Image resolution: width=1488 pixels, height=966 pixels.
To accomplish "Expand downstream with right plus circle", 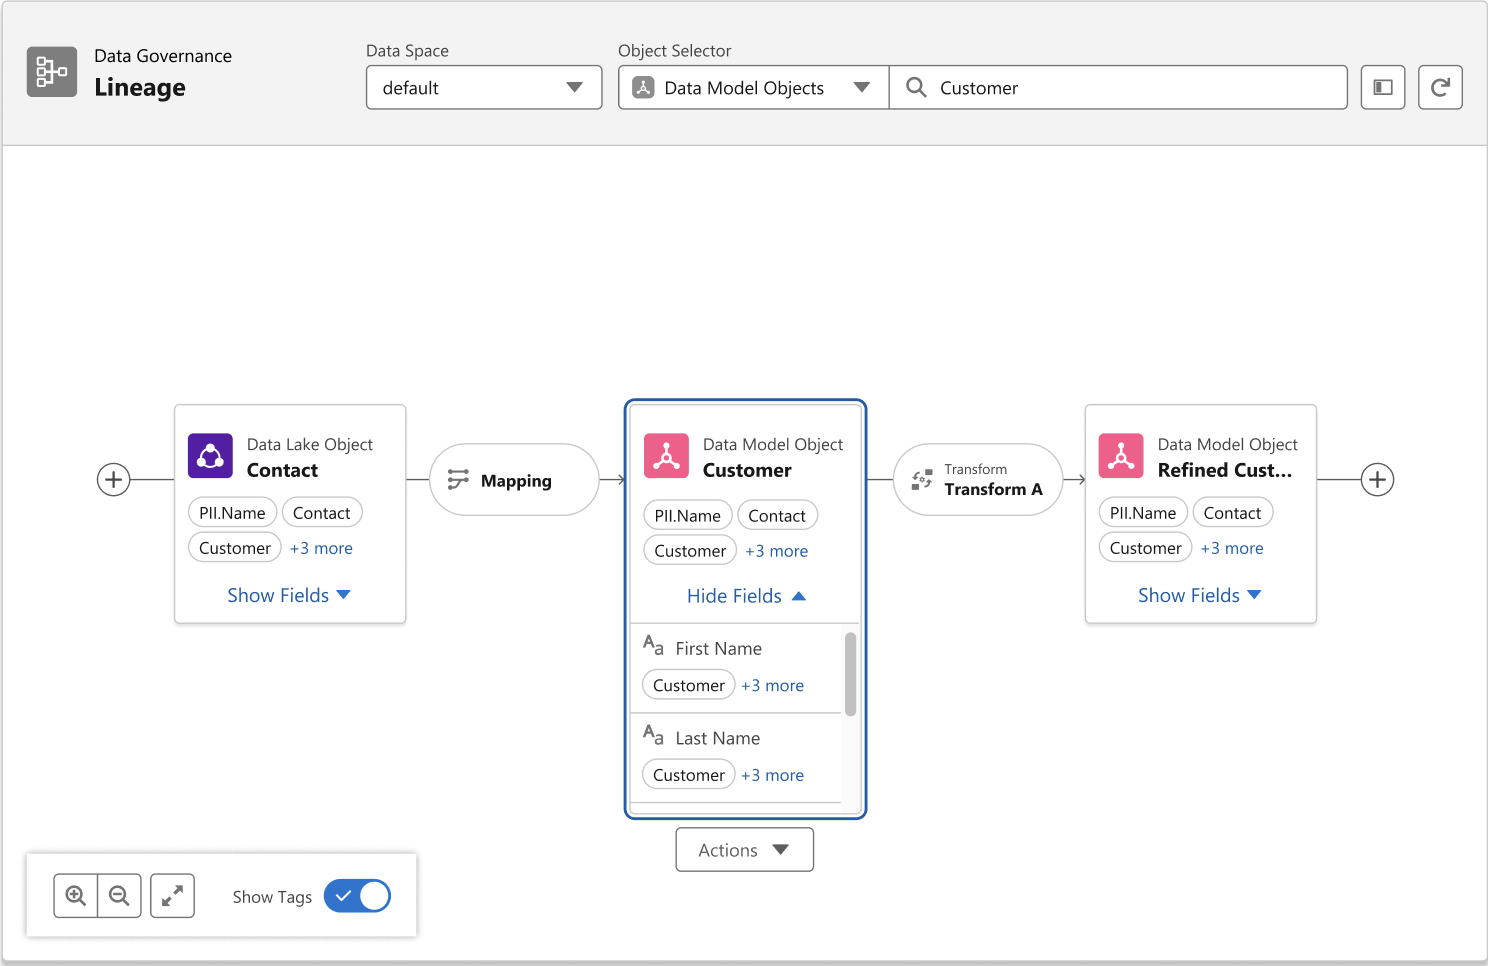I will click(x=1377, y=480).
